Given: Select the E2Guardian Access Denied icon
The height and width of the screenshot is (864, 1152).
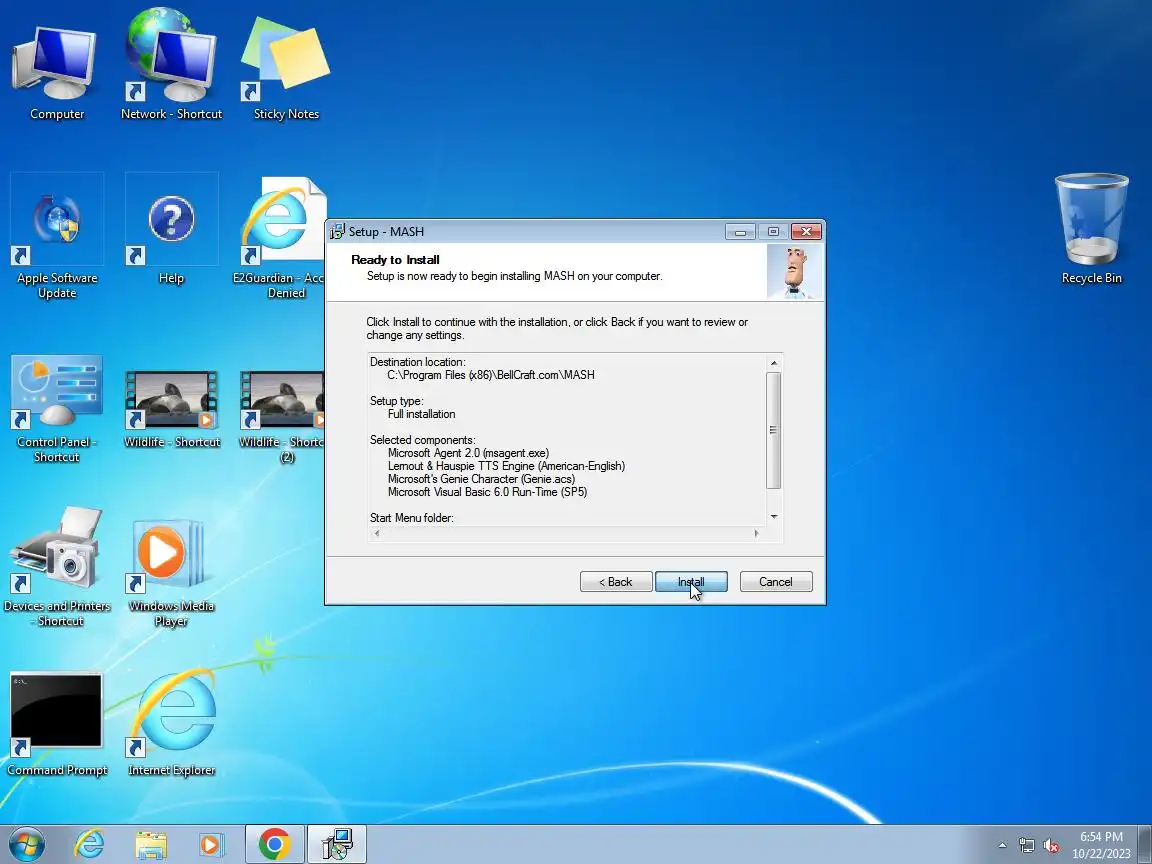Looking at the screenshot, I should pos(282,237).
